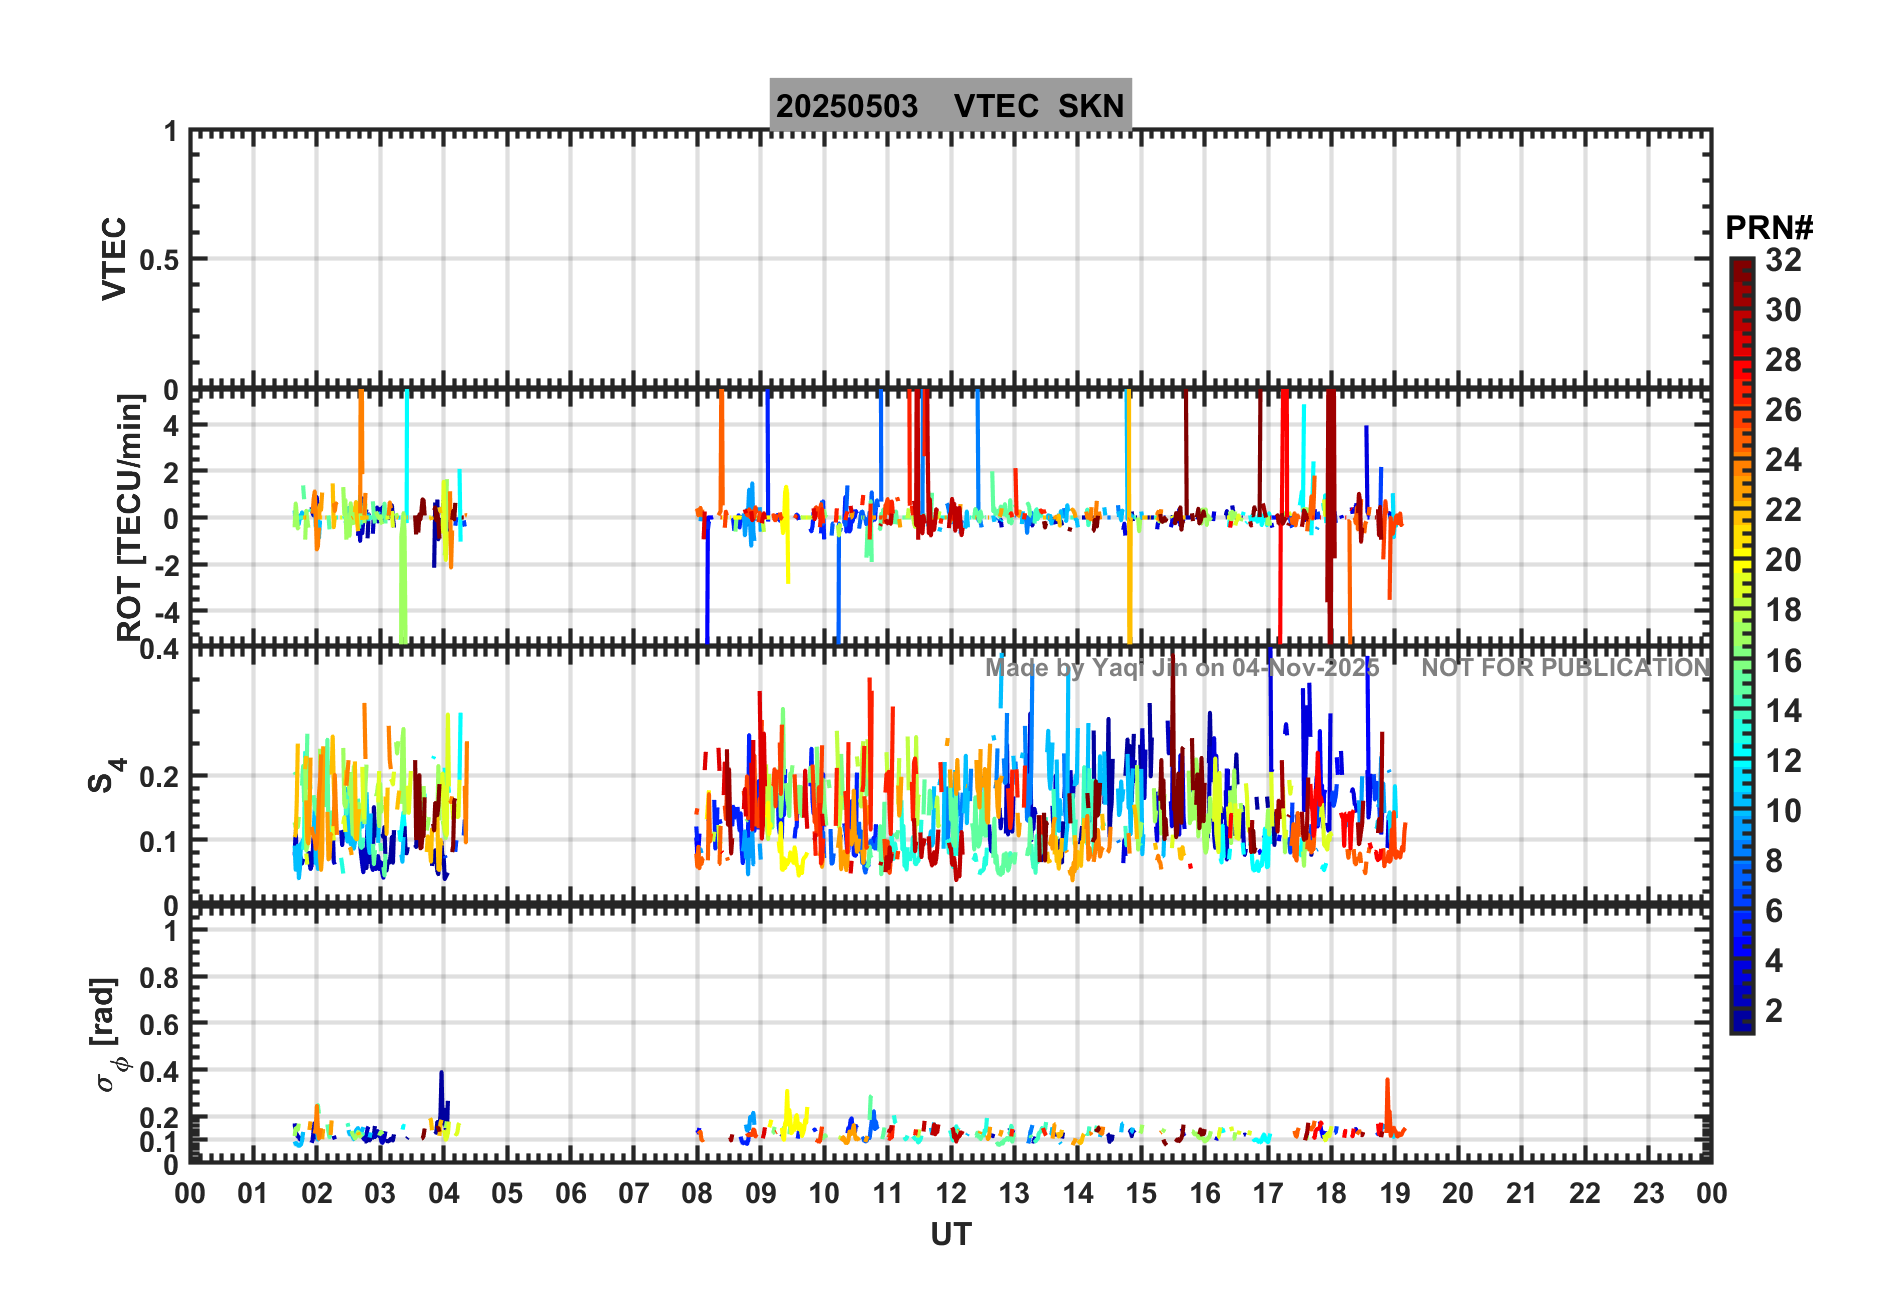Select PRN colorbar label "2"
This screenshot has height=1292, width=1902.
1774,1011
